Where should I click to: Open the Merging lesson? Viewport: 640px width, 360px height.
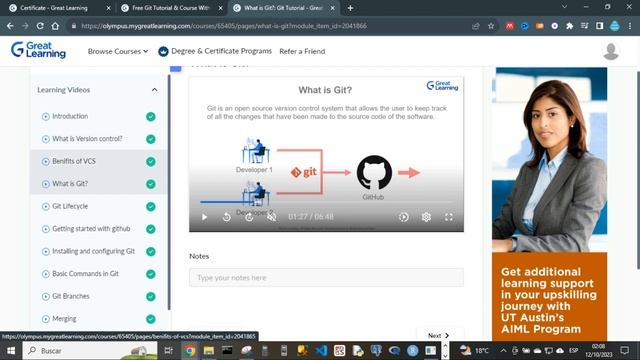(64, 318)
